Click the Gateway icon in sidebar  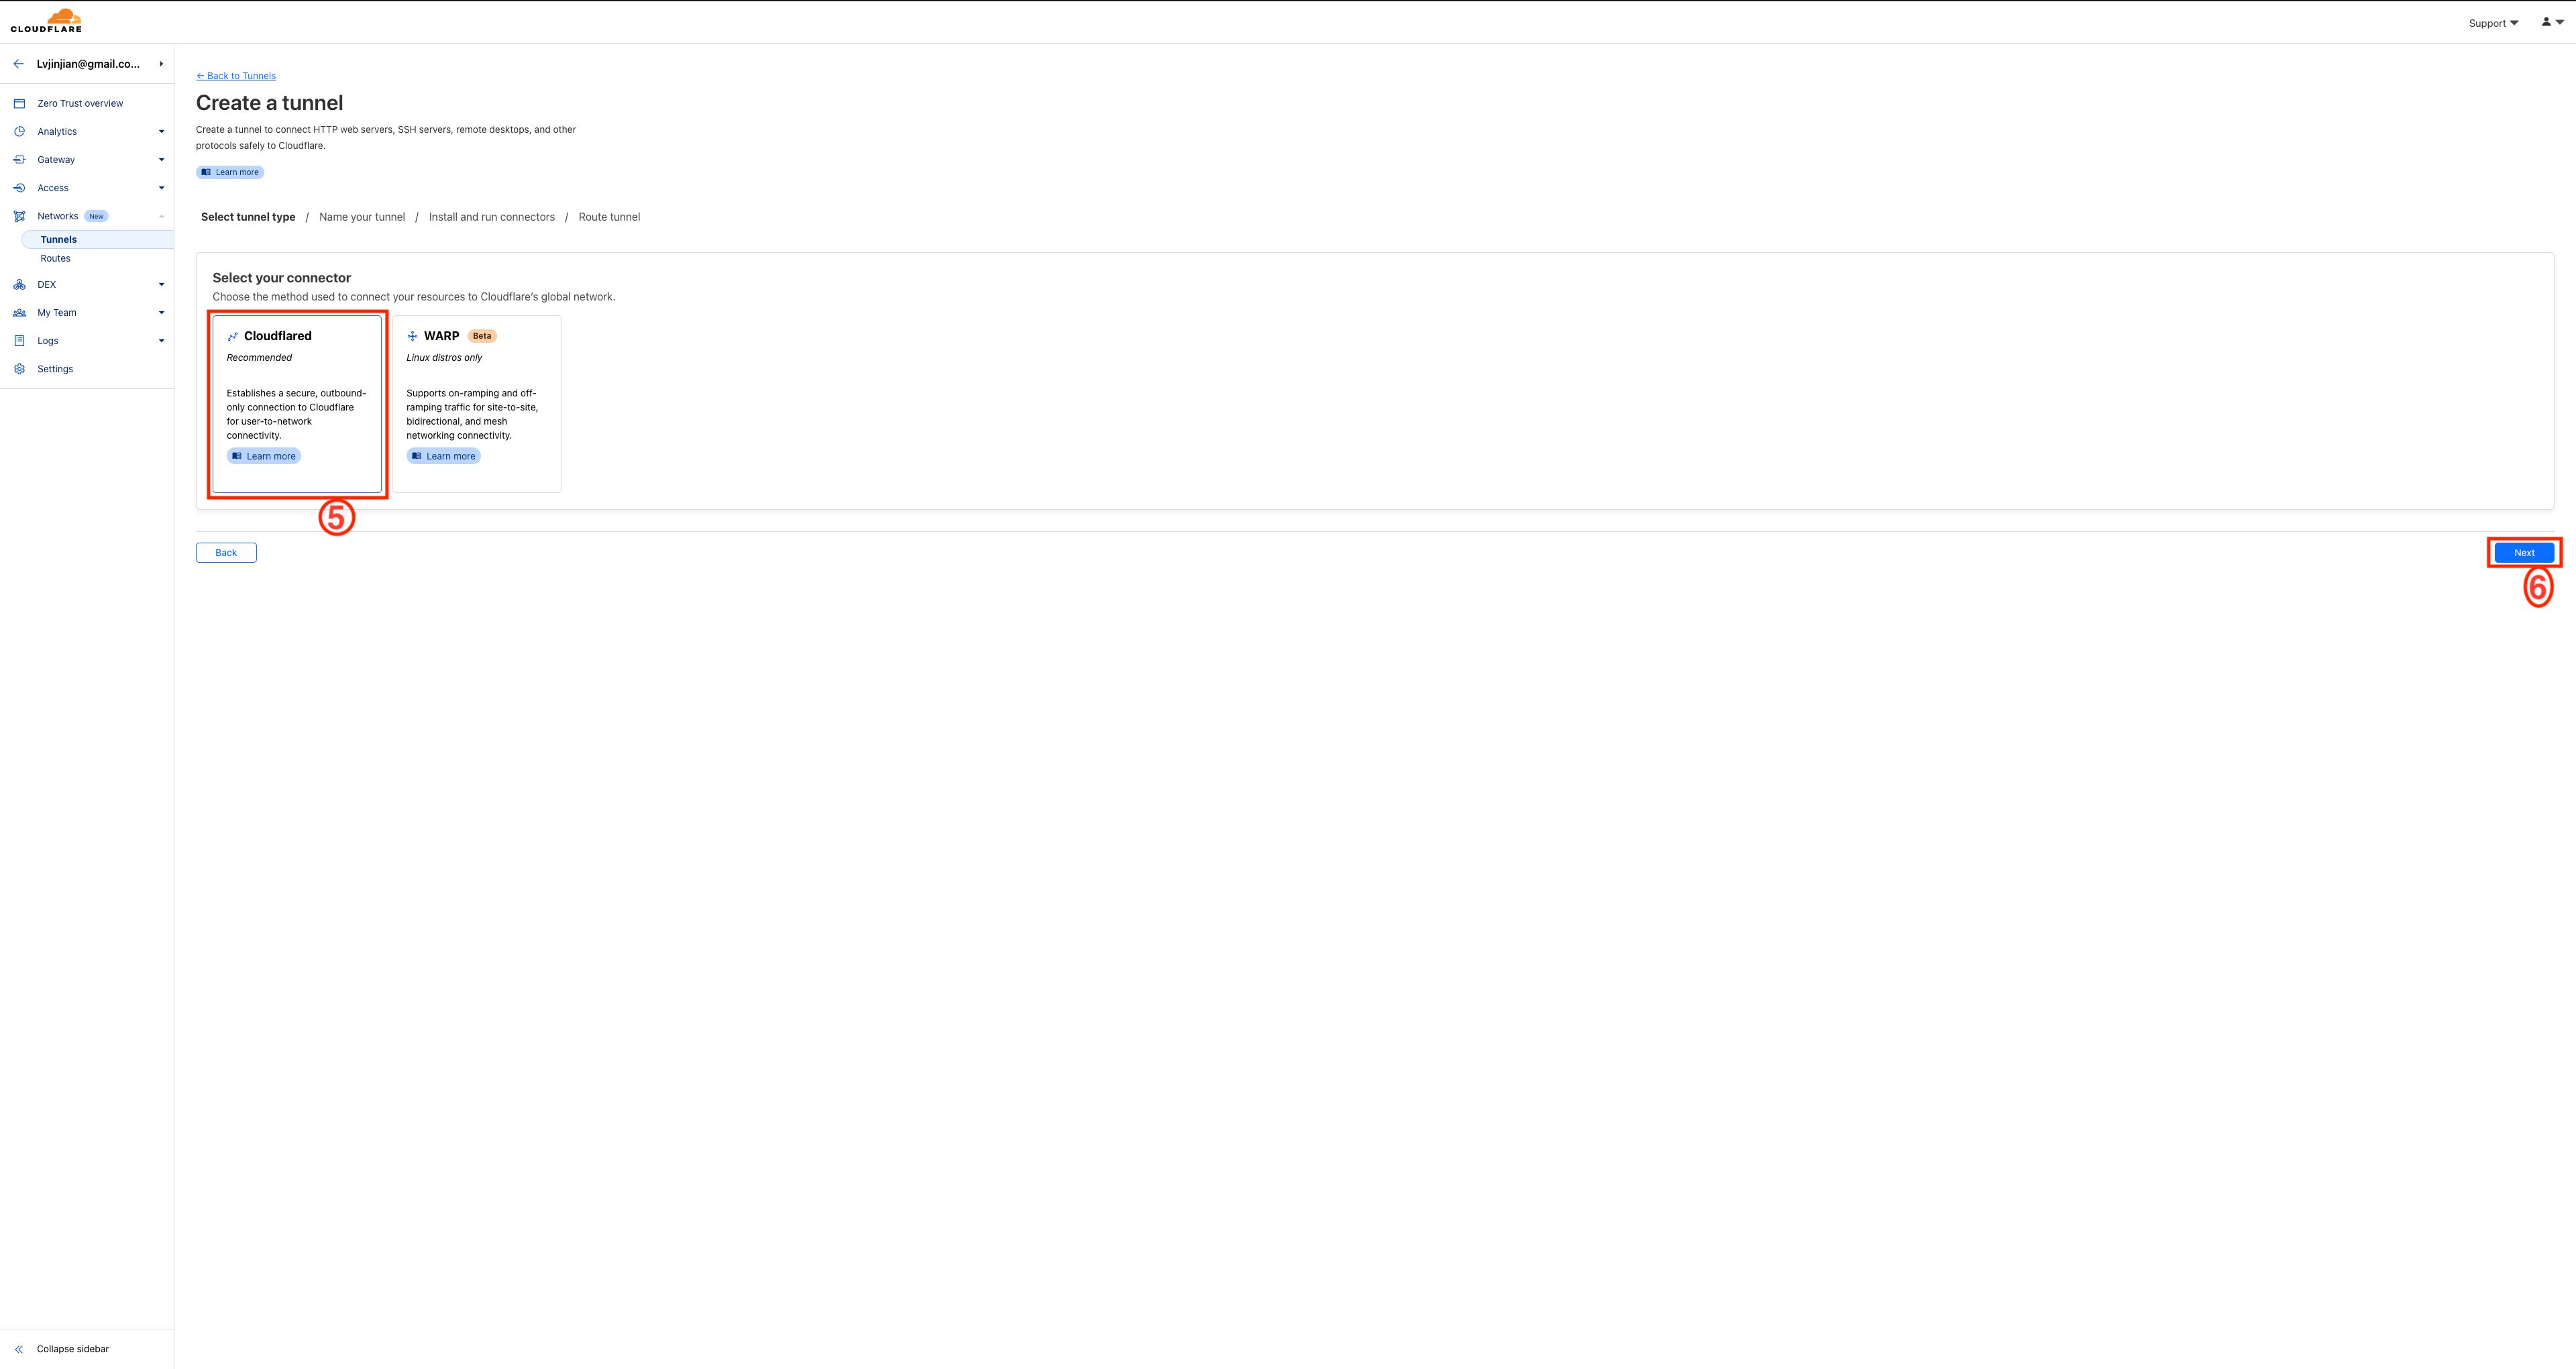[x=19, y=159]
